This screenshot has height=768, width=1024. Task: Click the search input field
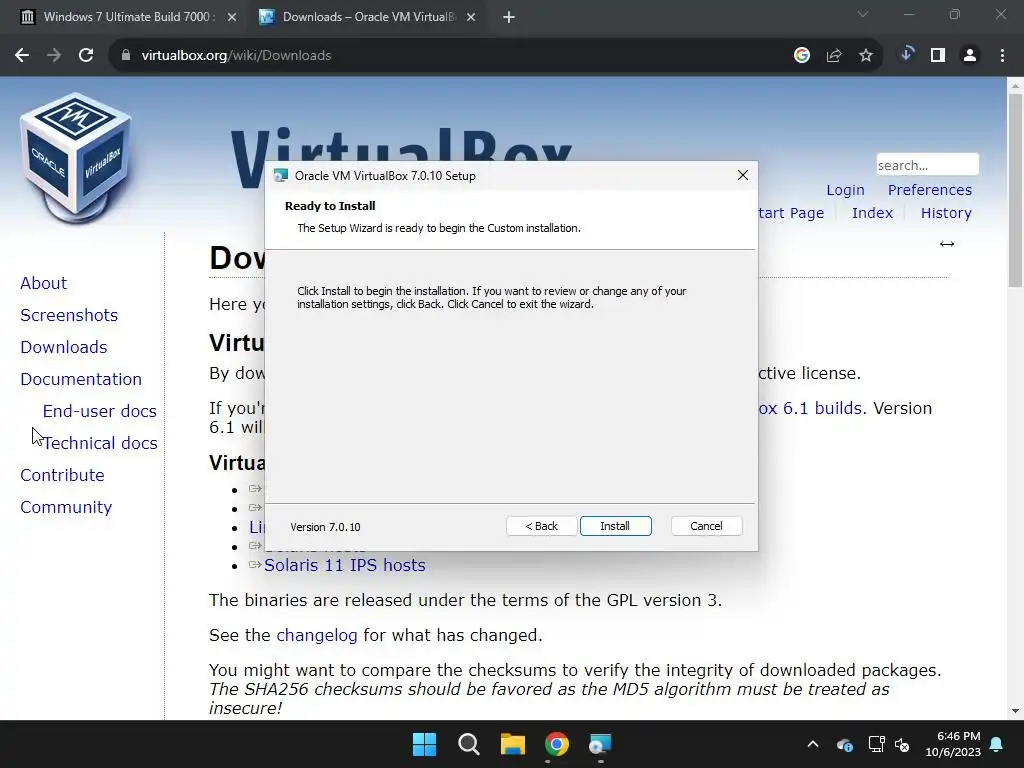tap(927, 165)
